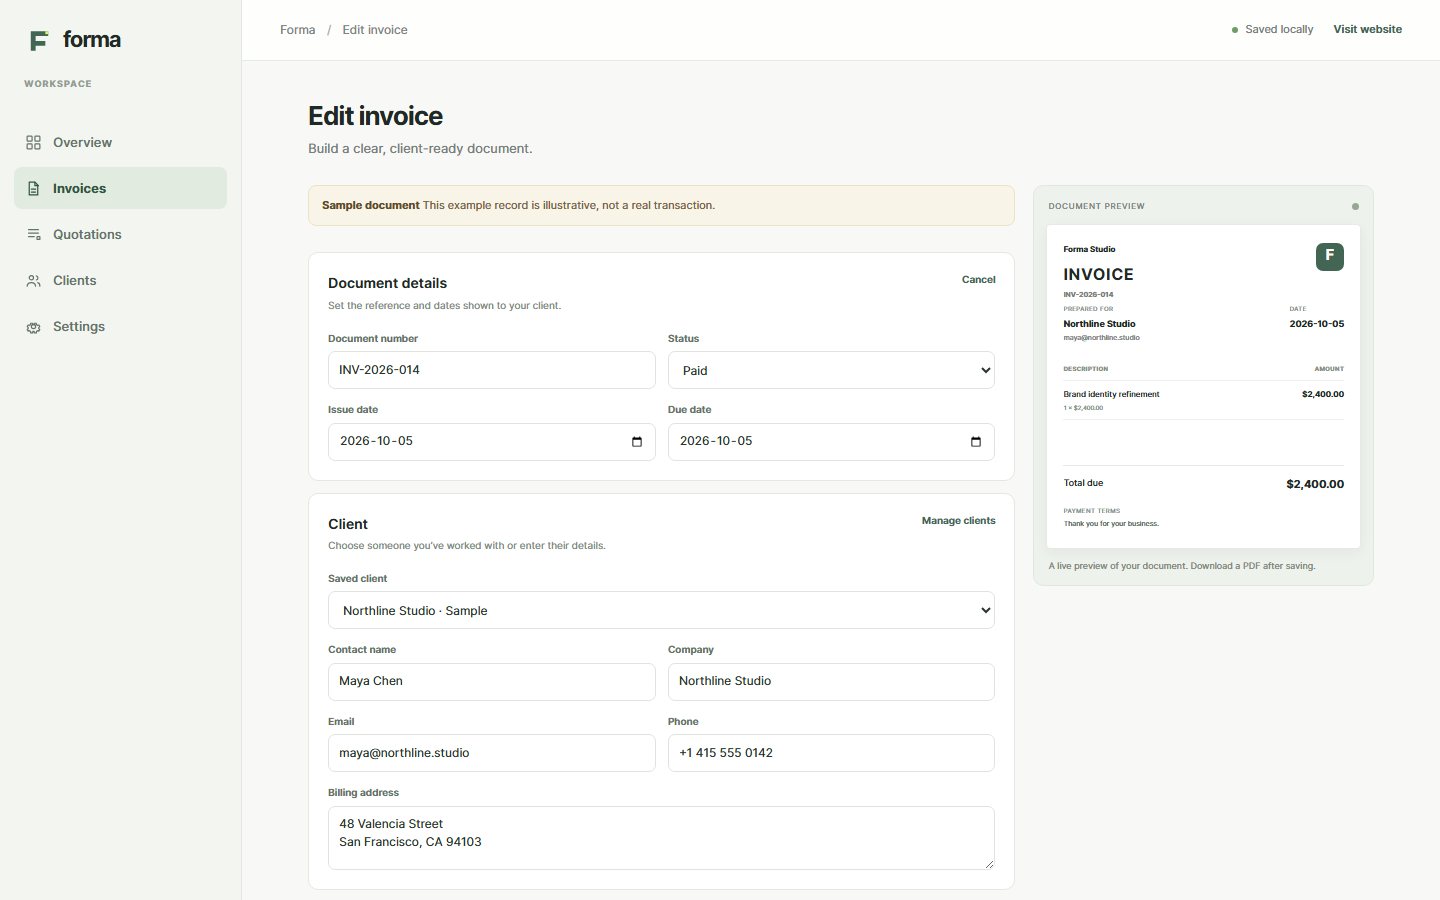Viewport: 1440px width, 900px height.
Task: Click the Issue date field
Action: tap(491, 442)
